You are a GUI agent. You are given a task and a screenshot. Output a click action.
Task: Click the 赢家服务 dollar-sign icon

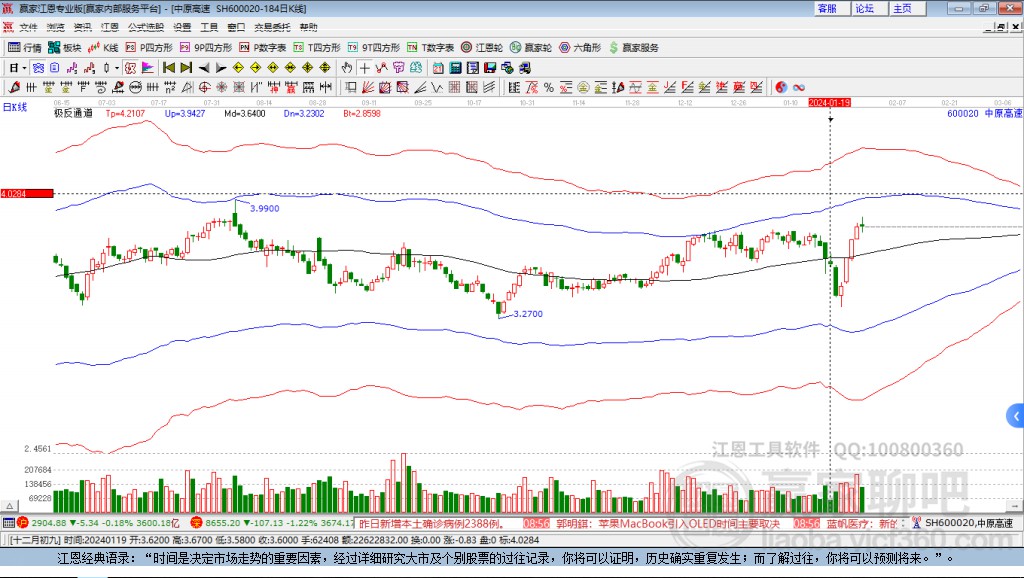(x=615, y=47)
